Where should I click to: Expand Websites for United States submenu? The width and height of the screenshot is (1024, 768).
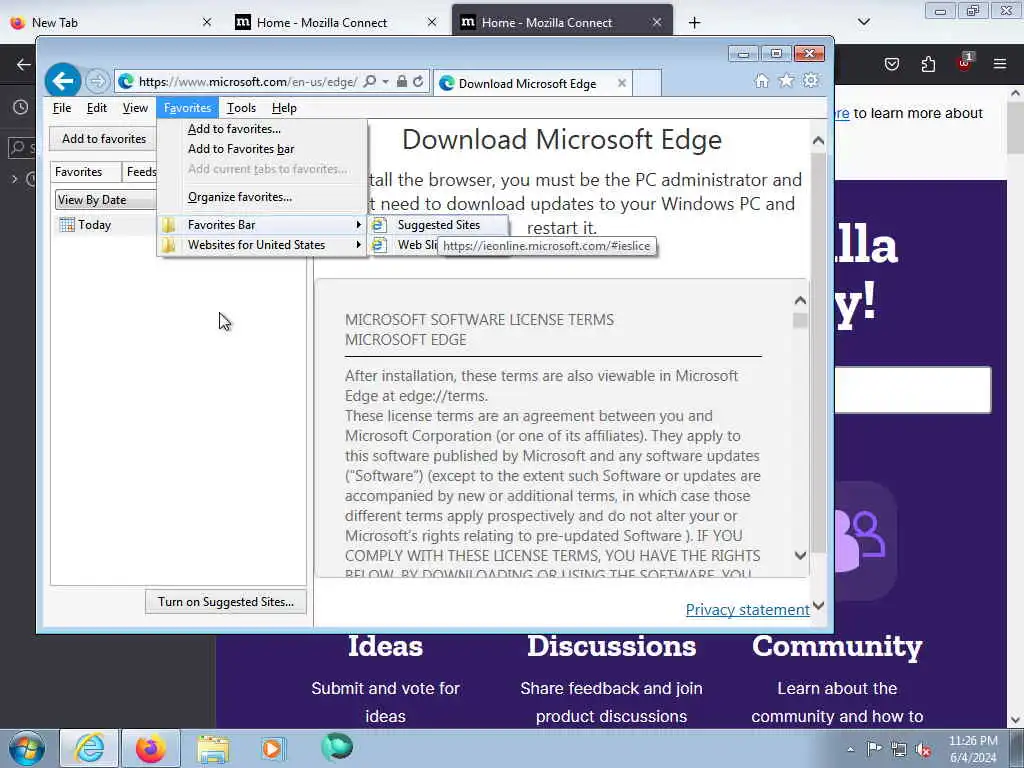(261, 245)
